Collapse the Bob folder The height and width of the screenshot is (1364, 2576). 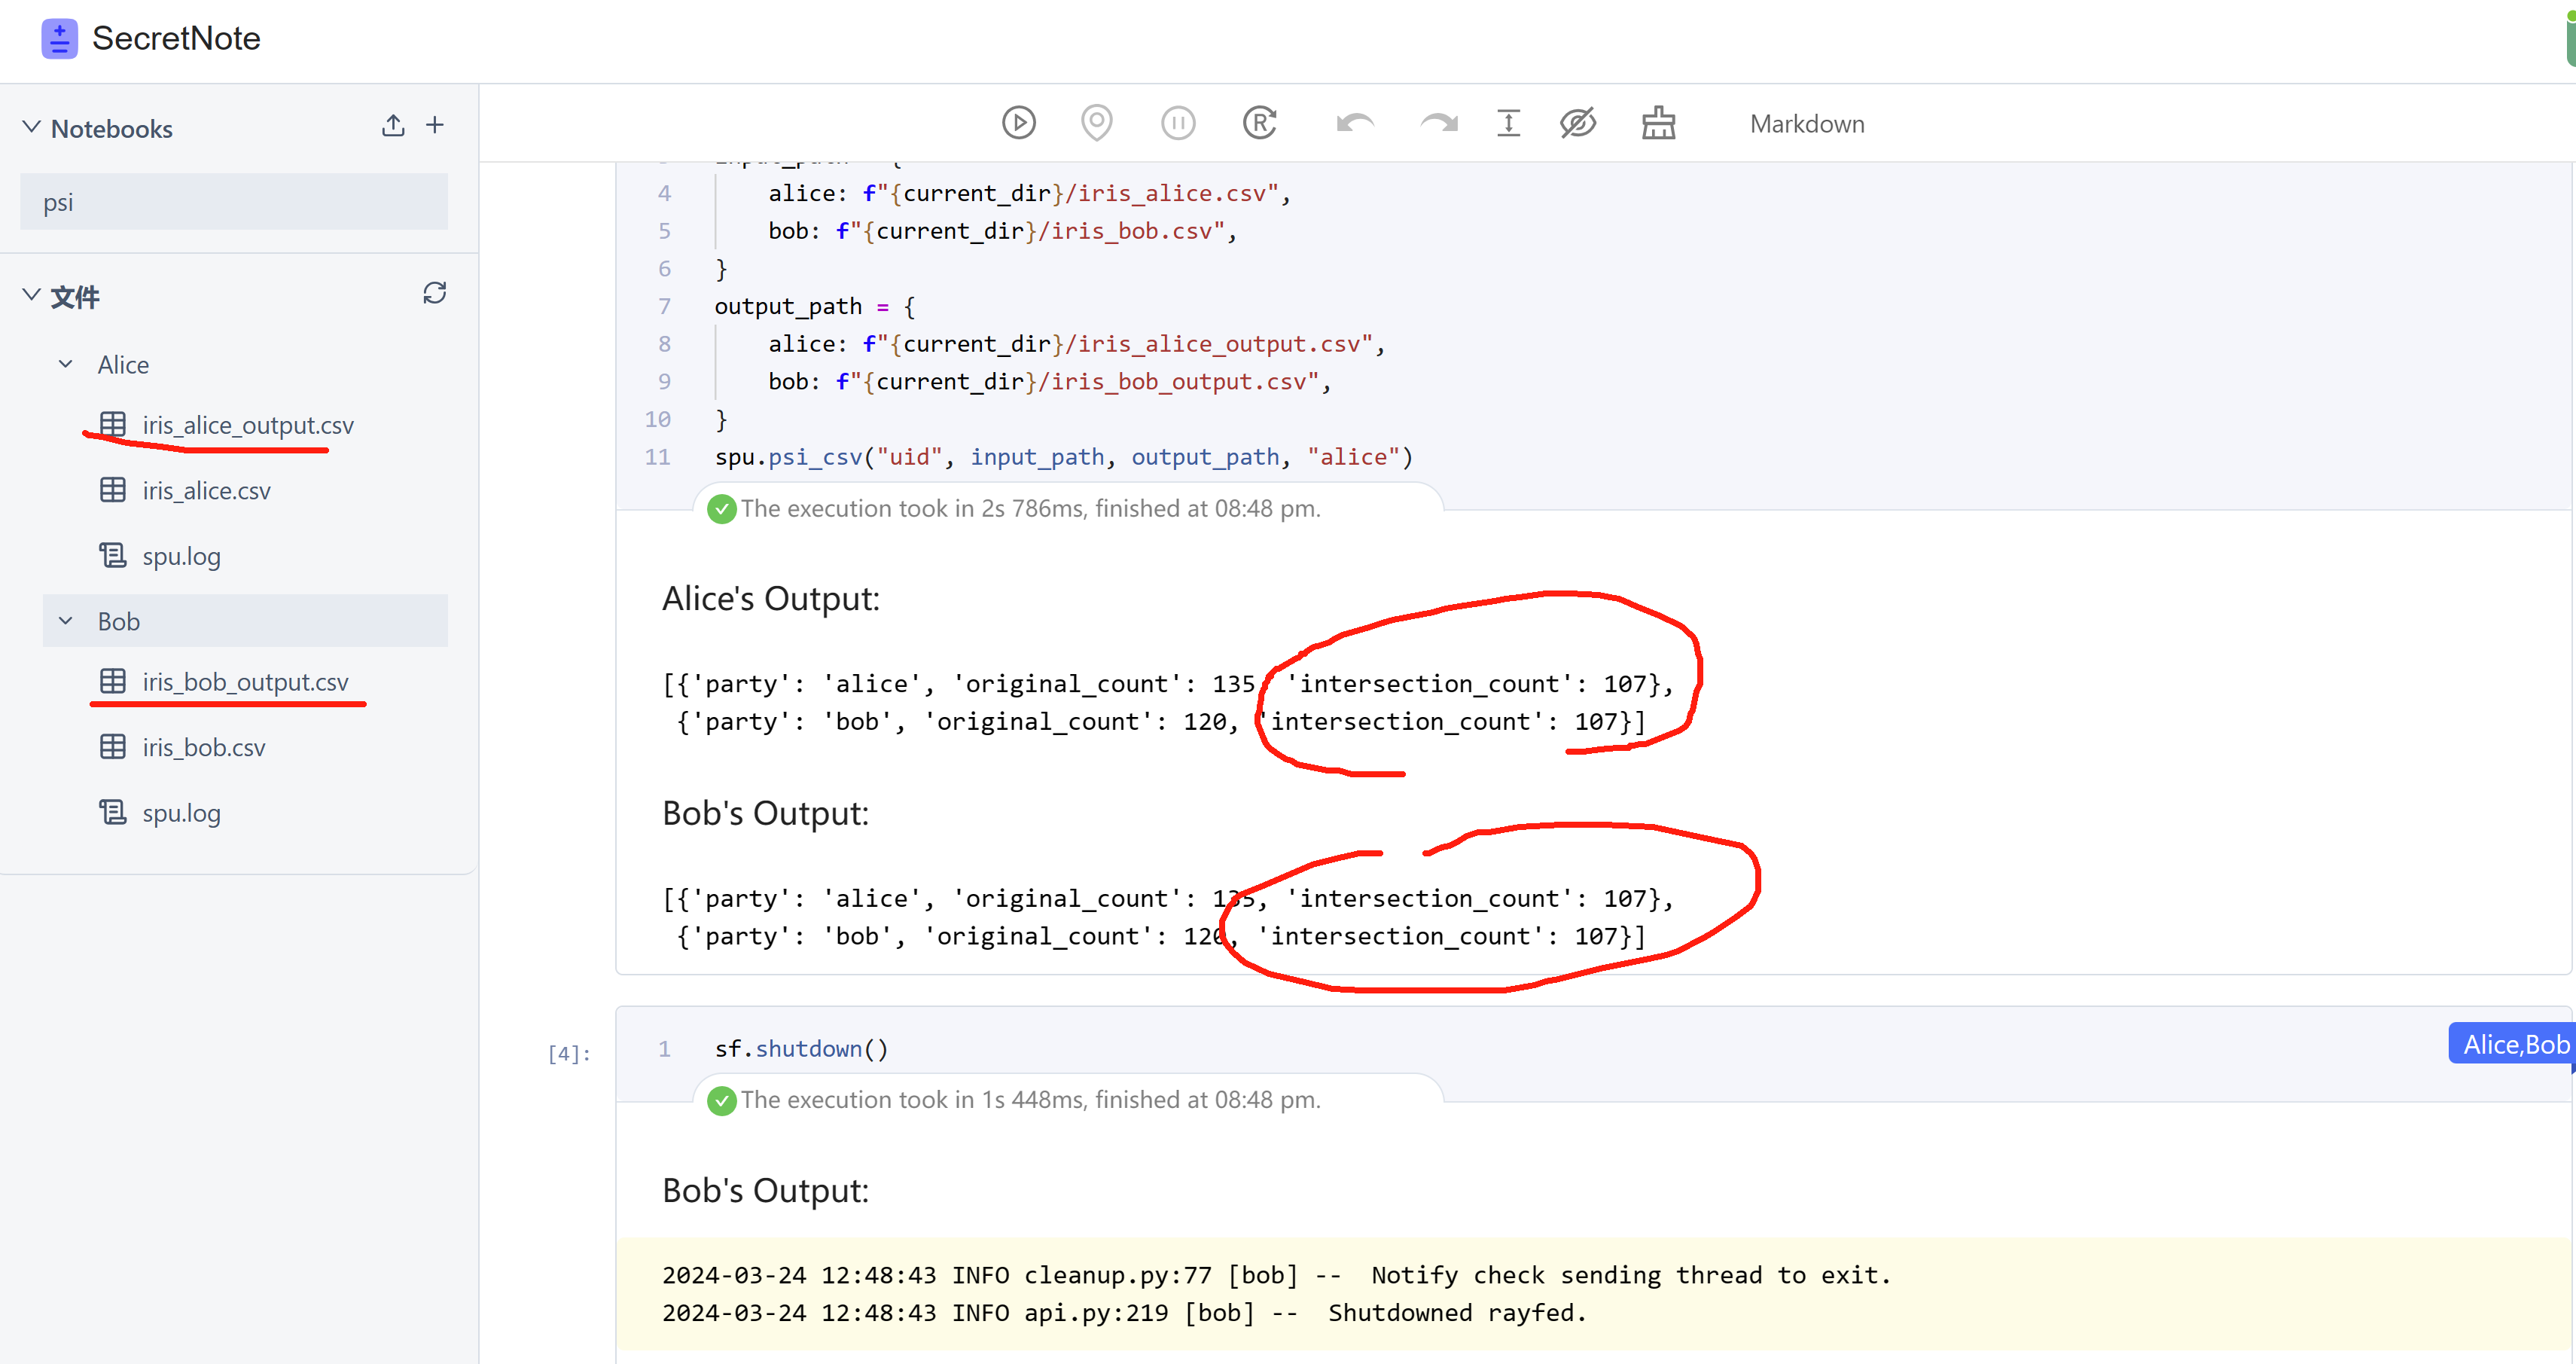(66, 621)
